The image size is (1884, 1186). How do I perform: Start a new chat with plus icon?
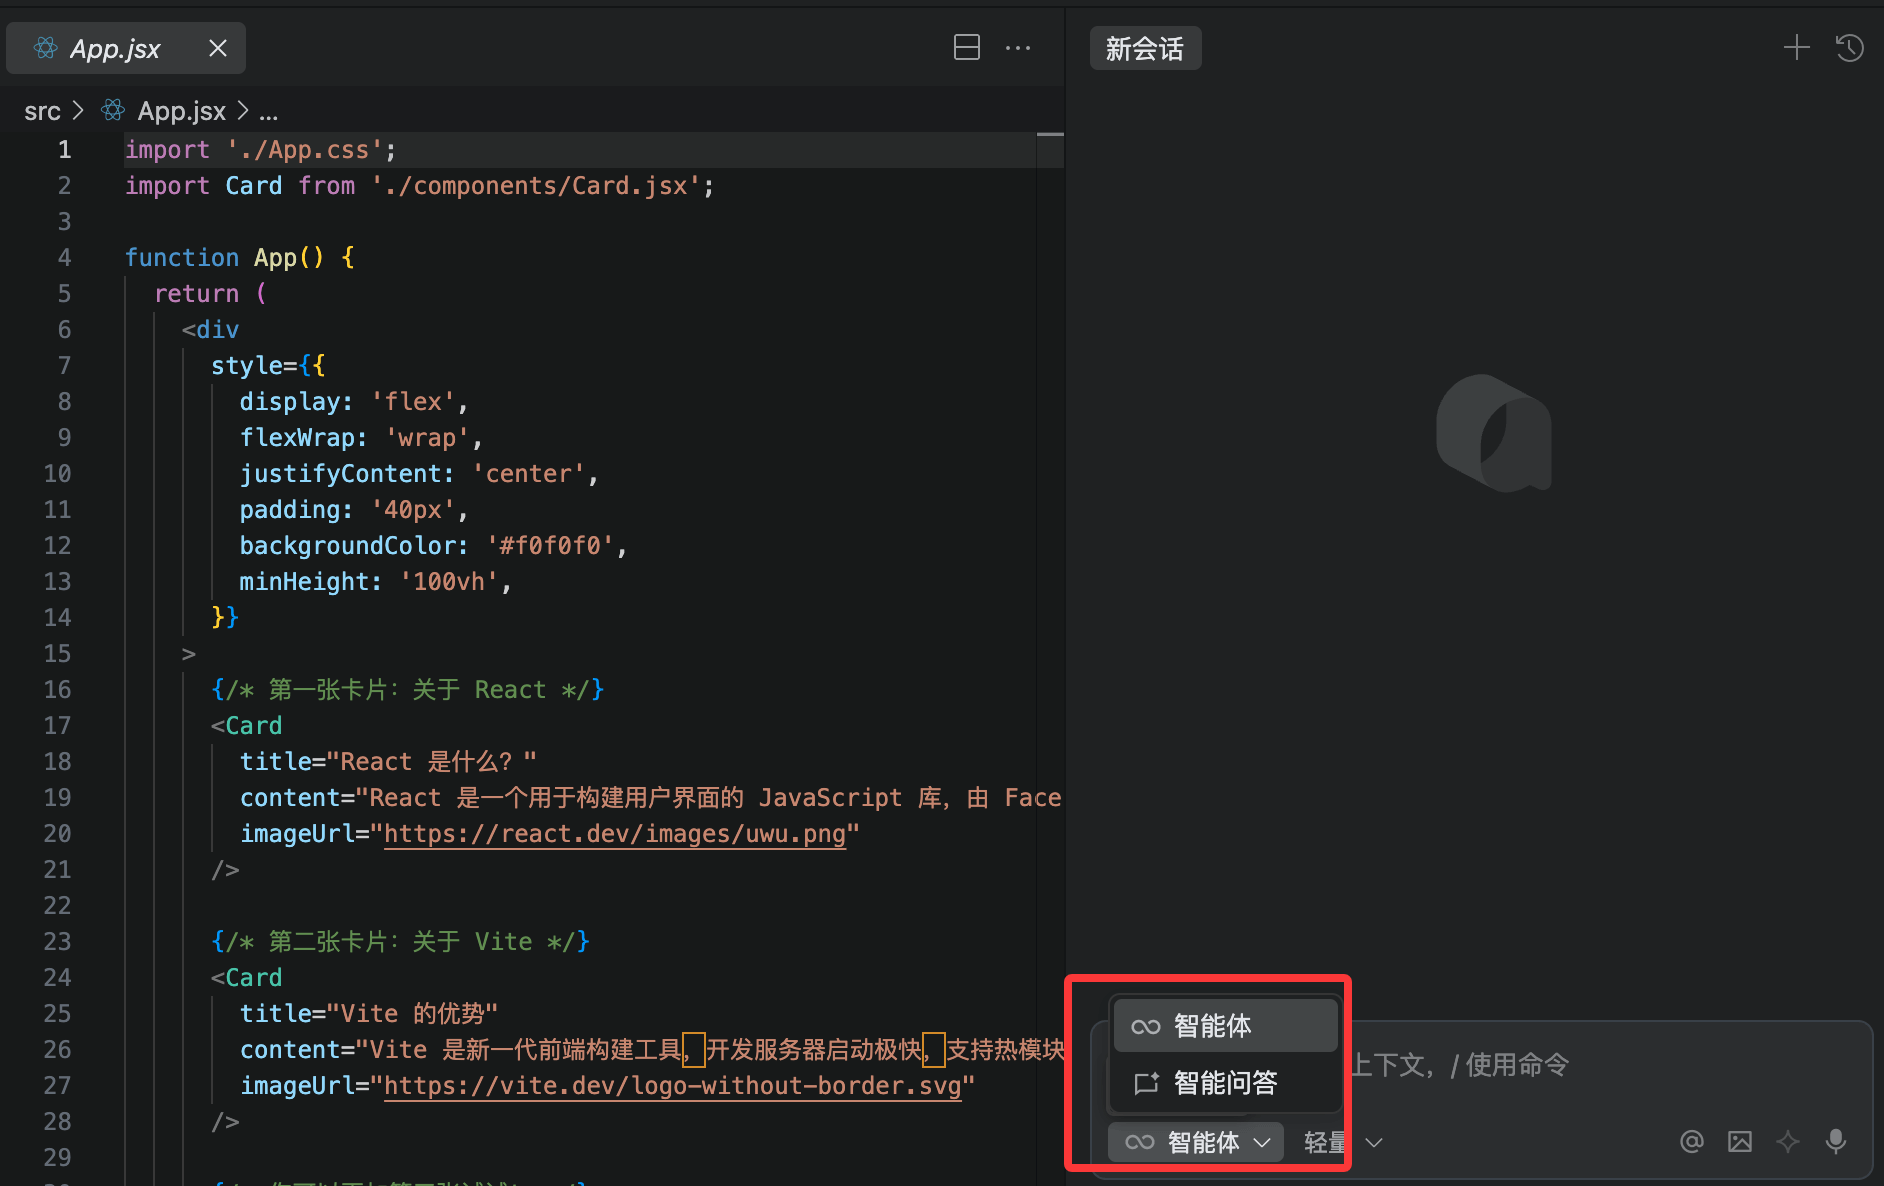click(1796, 48)
